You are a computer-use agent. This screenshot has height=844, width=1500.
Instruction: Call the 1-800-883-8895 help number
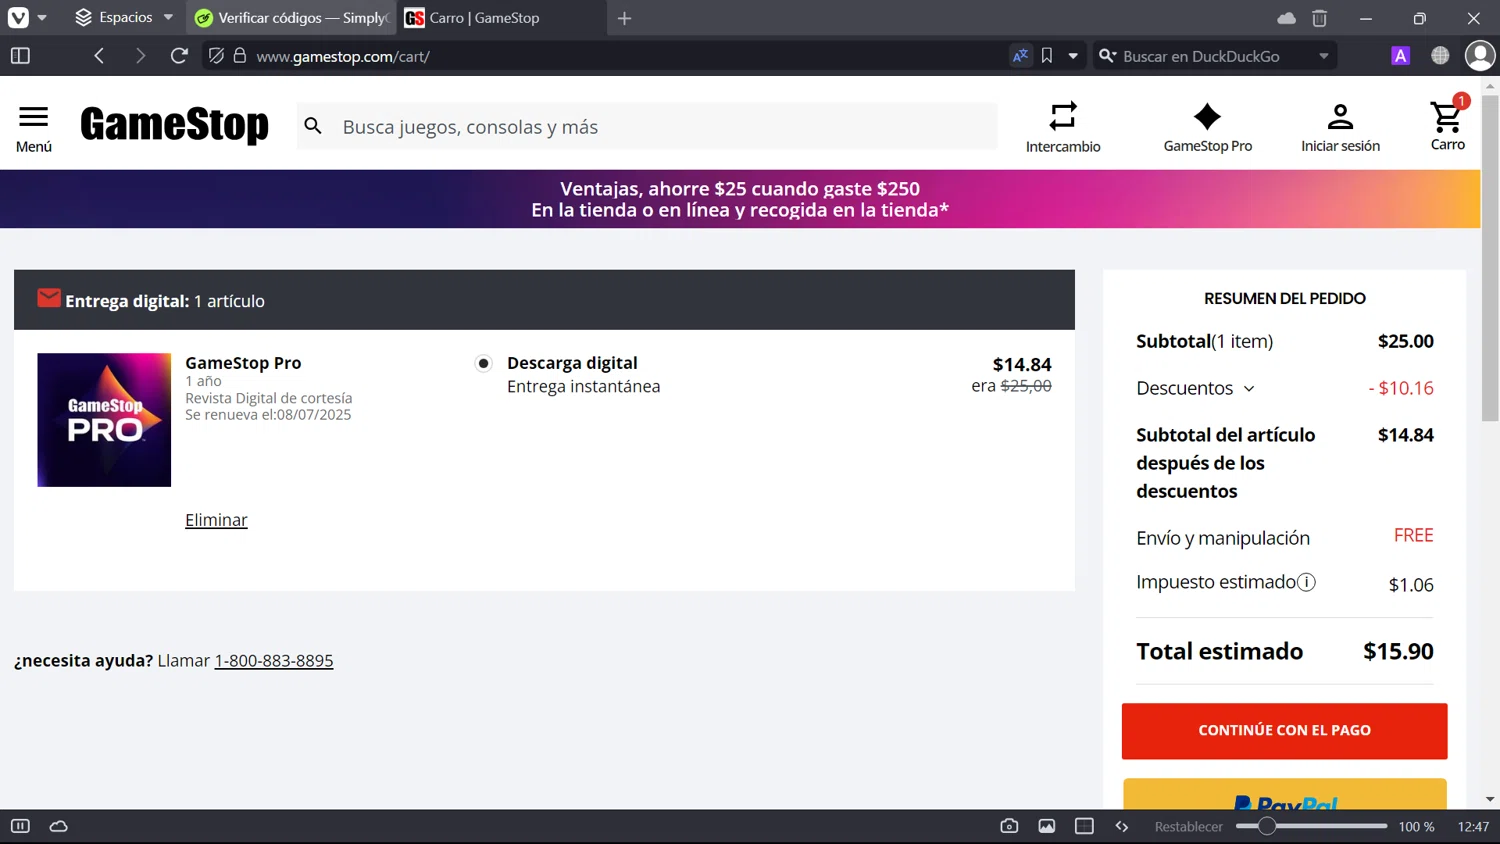(x=274, y=661)
